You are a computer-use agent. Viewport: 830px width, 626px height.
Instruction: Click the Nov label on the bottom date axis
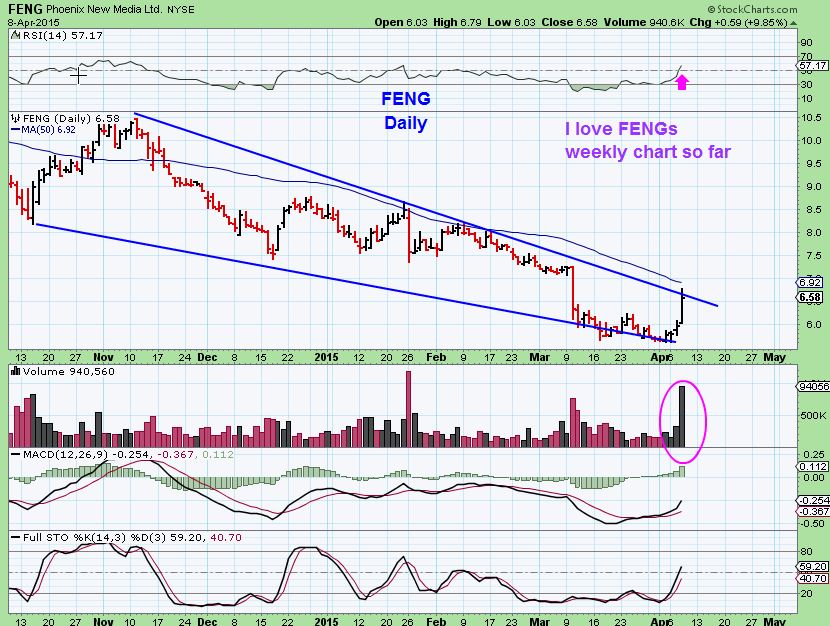(x=103, y=621)
